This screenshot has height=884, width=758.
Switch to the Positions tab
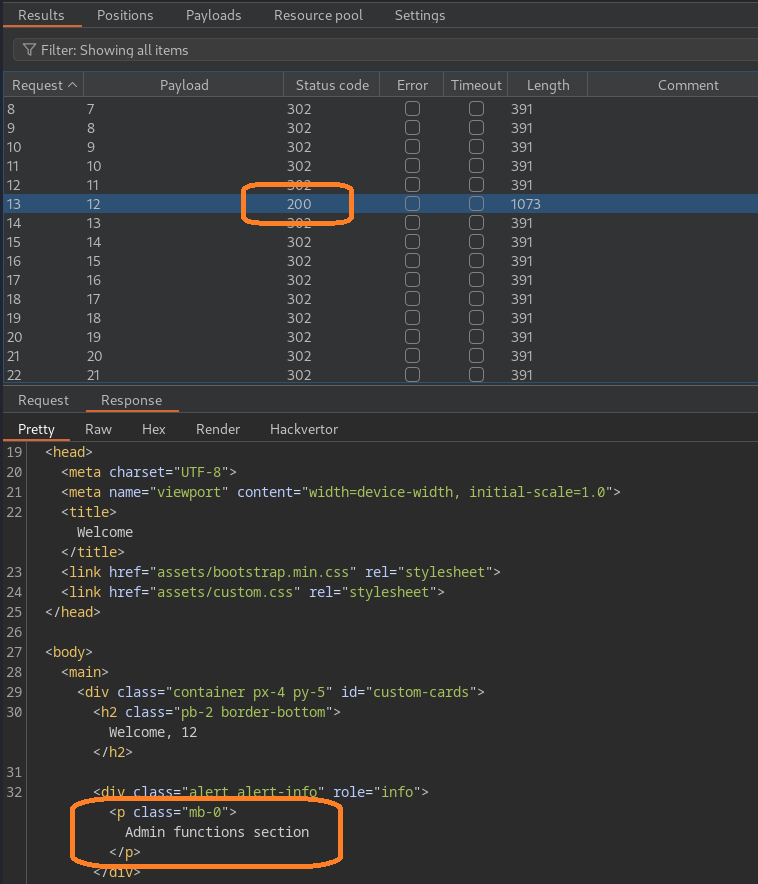click(125, 15)
